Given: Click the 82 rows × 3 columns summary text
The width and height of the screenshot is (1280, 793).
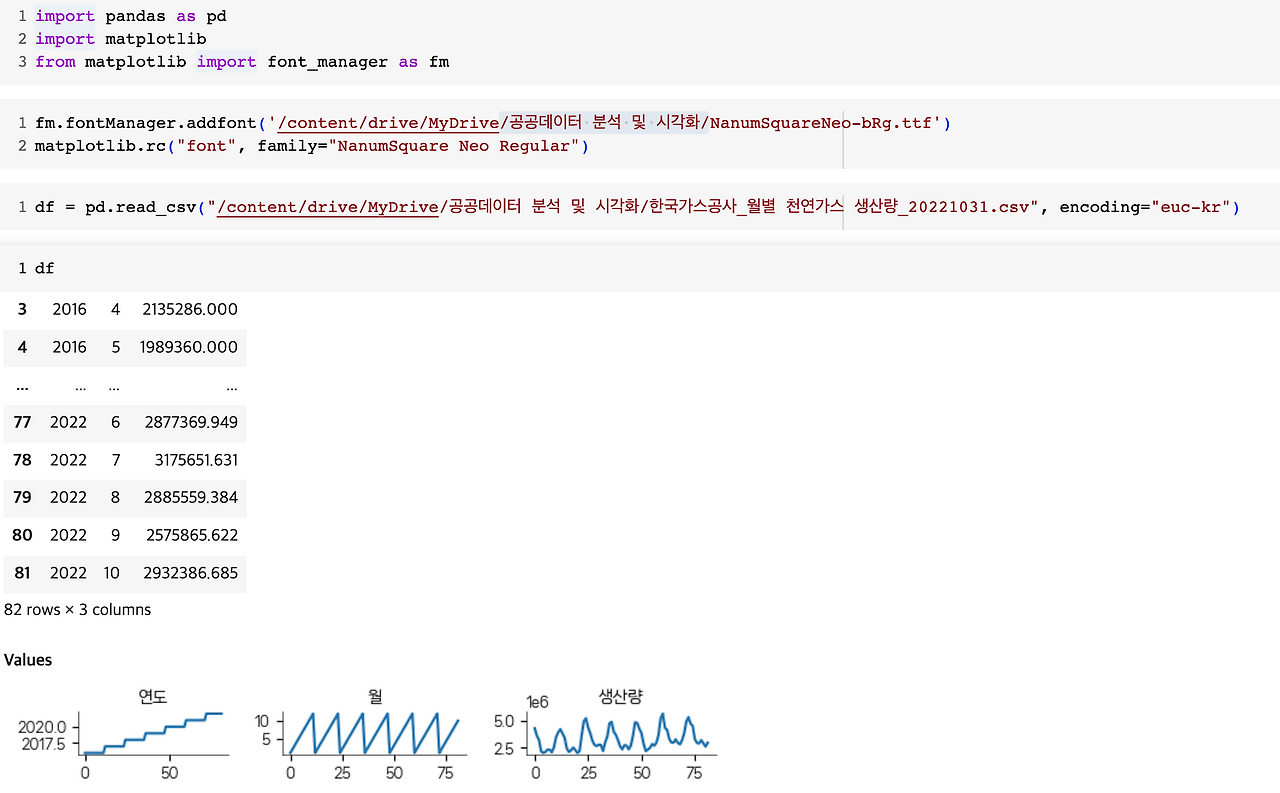Looking at the screenshot, I should 77,609.
